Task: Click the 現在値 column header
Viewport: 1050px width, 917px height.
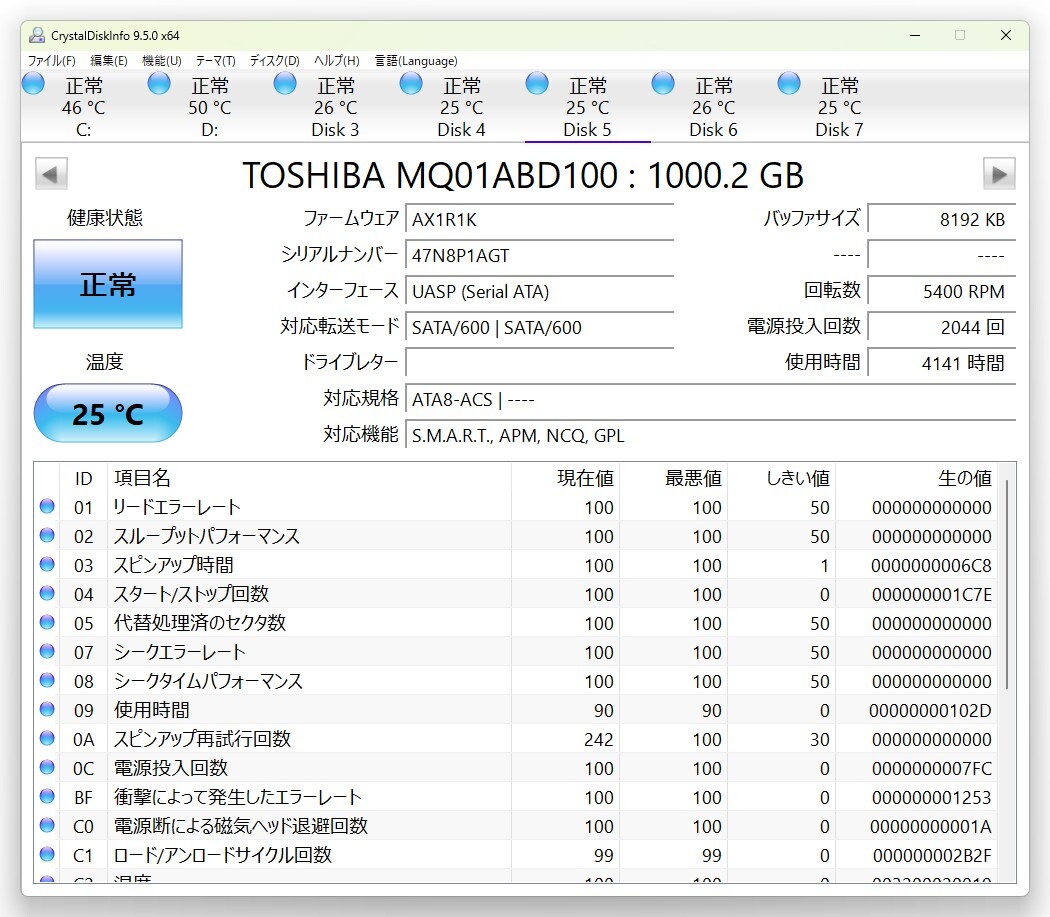Action: (566, 478)
